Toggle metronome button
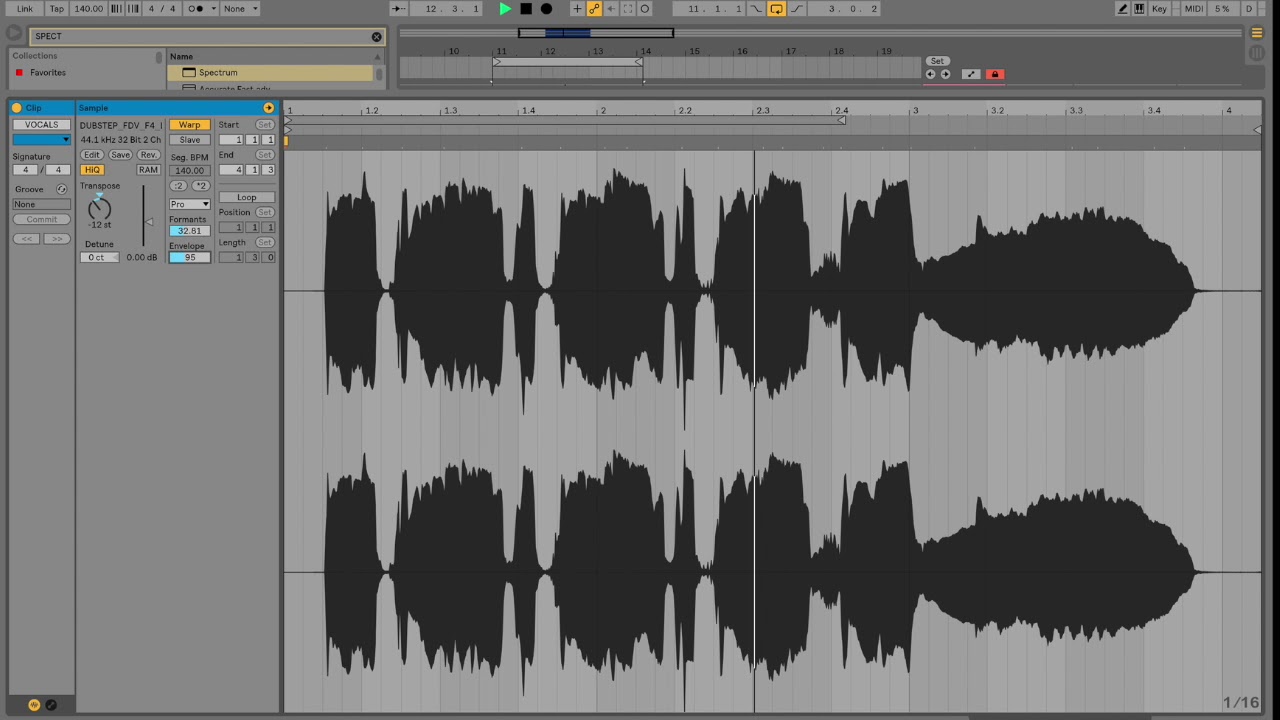1280x720 pixels. (x=197, y=9)
